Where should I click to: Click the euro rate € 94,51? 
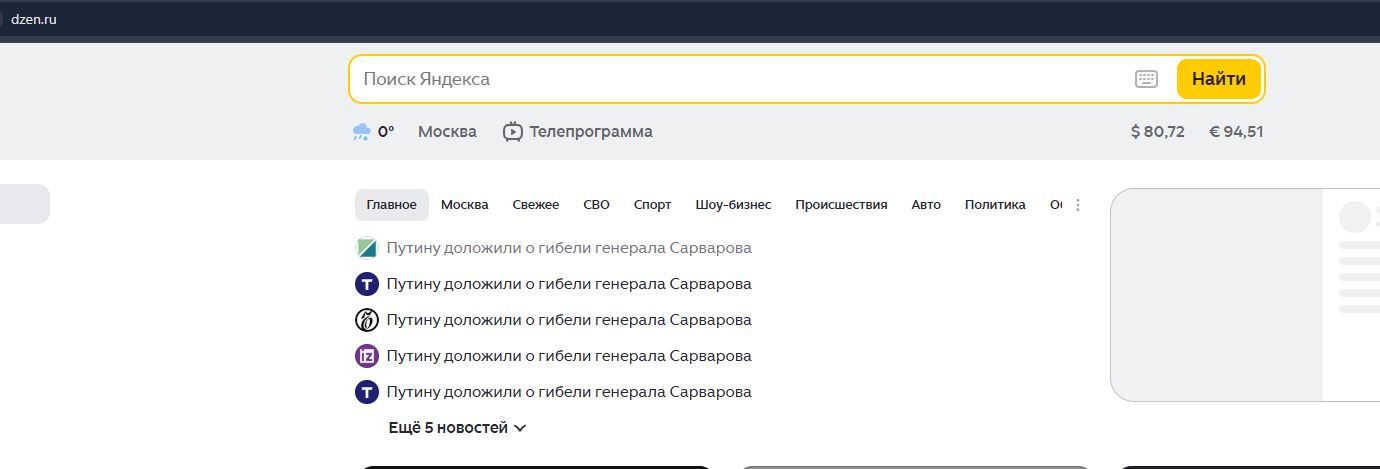[x=1236, y=132]
